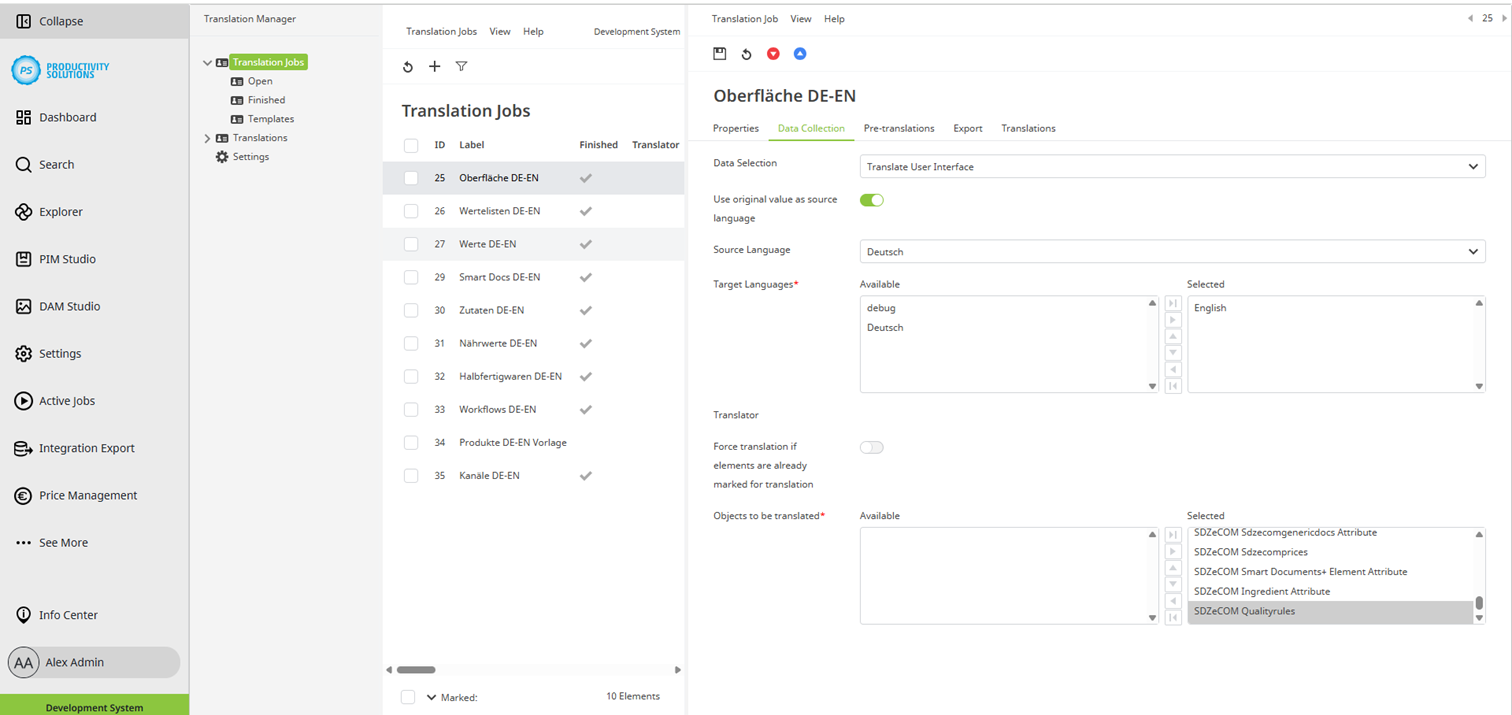Open the Source Language dropdown

coord(1172,252)
